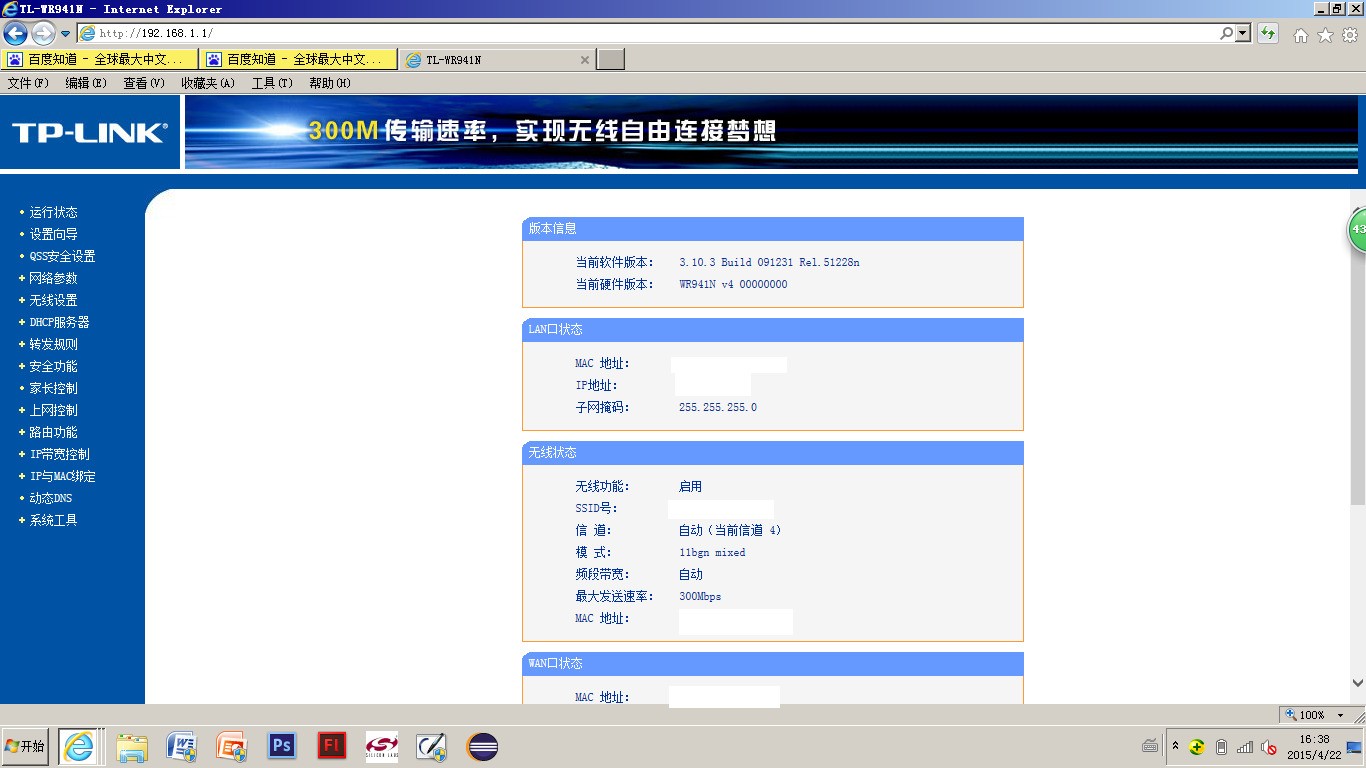The height and width of the screenshot is (768, 1366).
Task: Open the IE favorites star icon
Action: point(1326,35)
